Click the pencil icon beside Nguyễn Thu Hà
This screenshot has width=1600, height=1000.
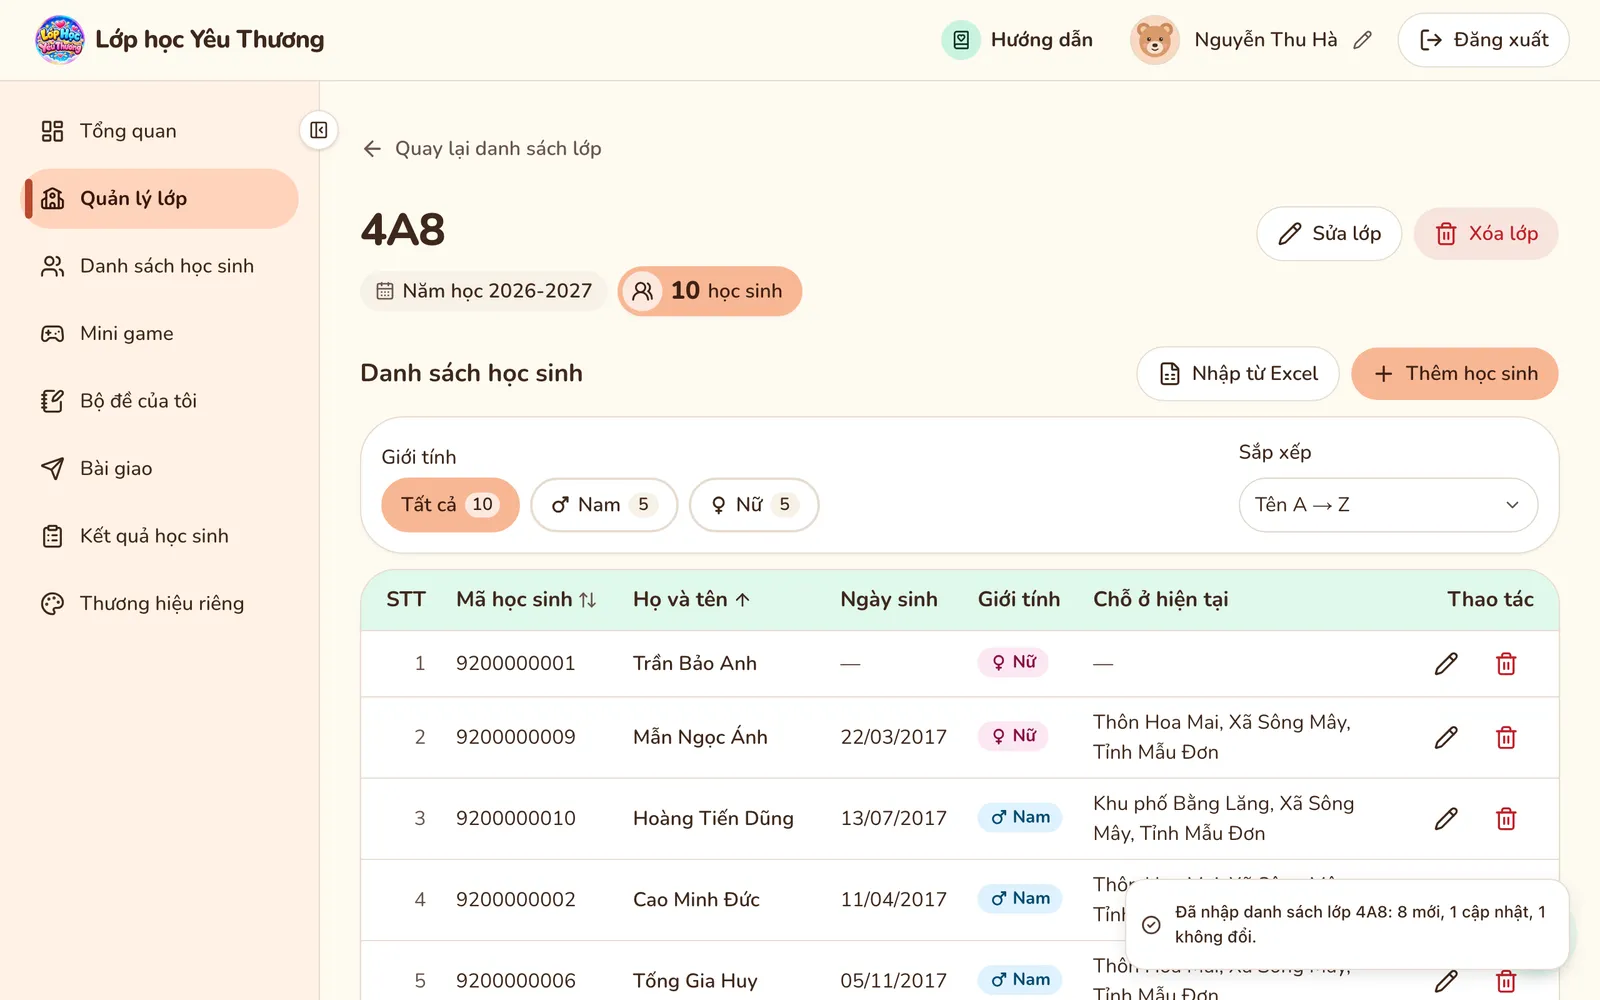point(1362,40)
